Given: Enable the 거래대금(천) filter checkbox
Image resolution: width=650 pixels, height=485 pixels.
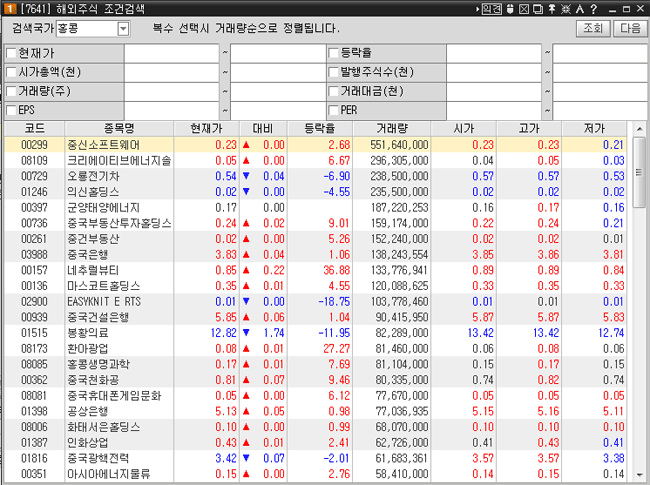Looking at the screenshot, I should [333, 91].
